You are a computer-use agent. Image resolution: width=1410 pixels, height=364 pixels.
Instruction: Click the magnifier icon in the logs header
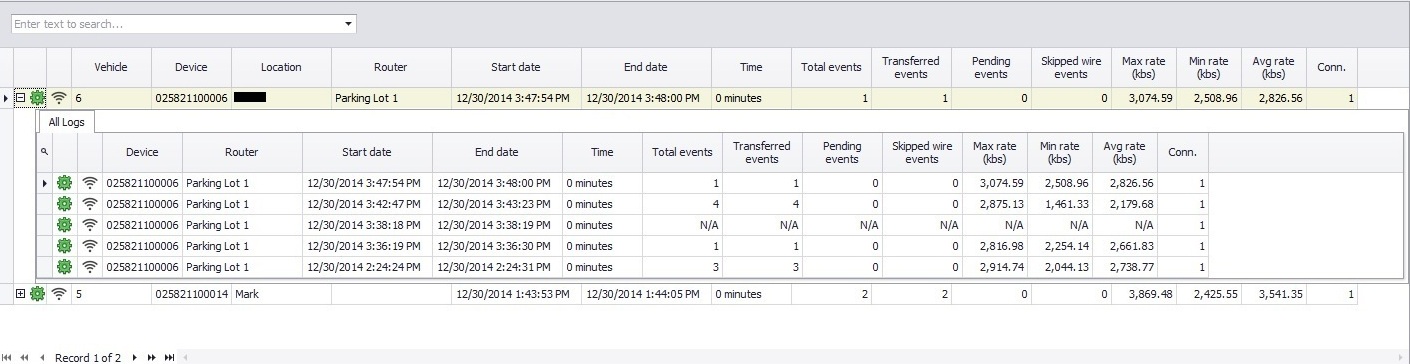click(x=44, y=152)
